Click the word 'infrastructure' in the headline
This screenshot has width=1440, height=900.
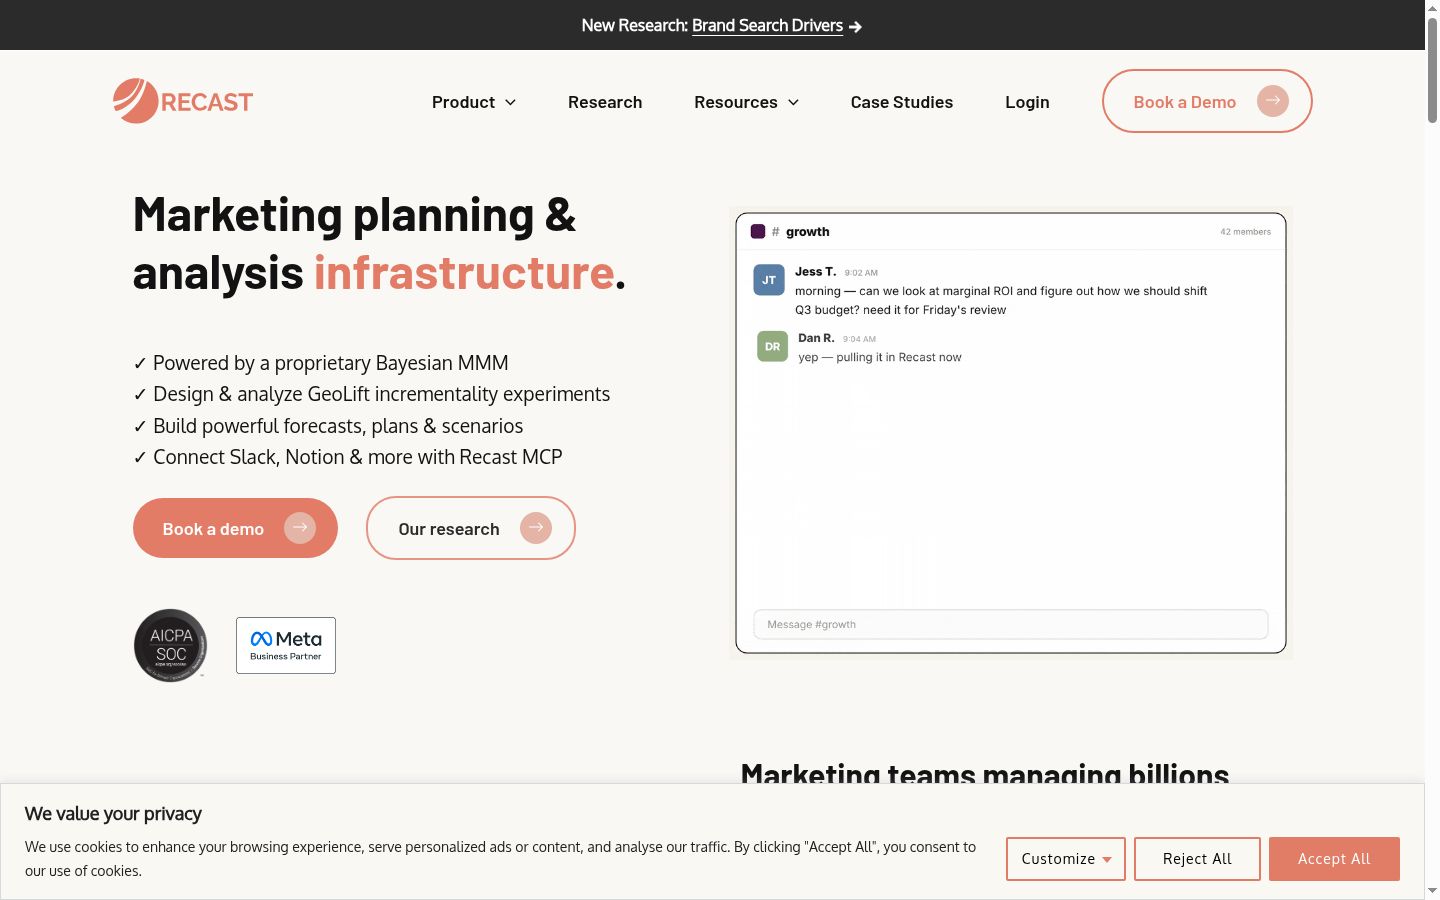464,272
